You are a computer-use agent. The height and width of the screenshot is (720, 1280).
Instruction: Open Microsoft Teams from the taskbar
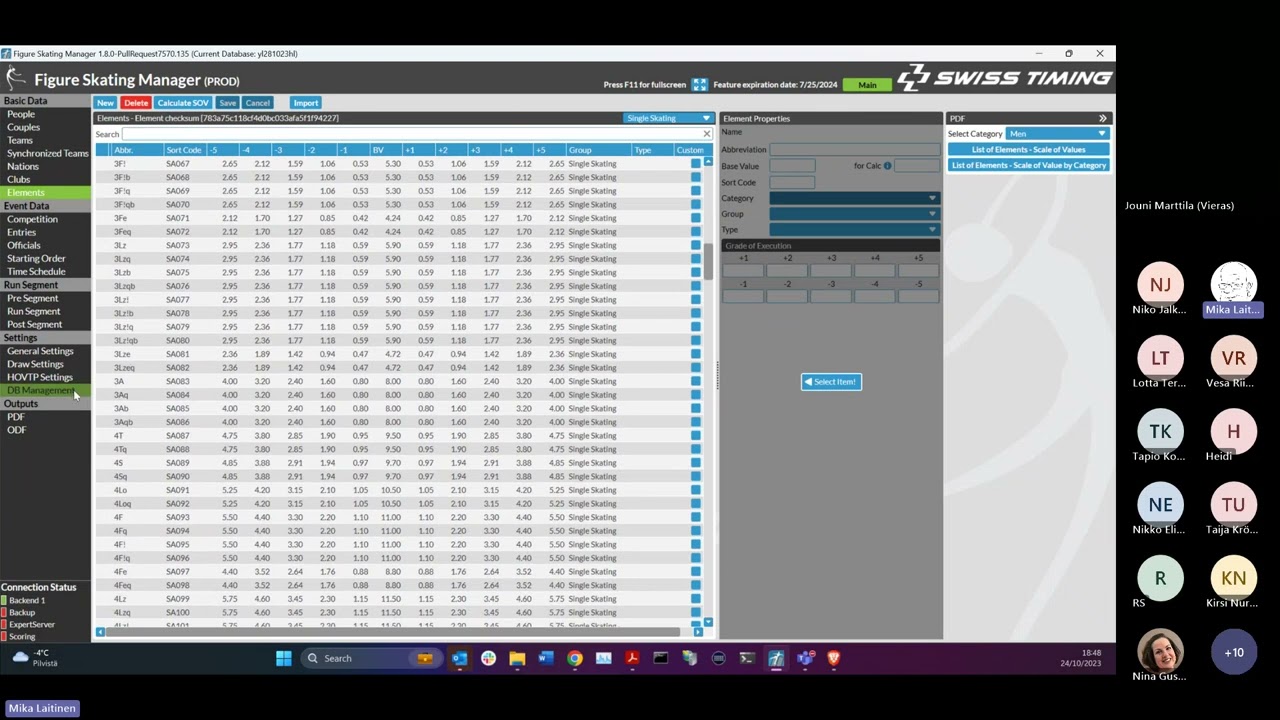(805, 658)
